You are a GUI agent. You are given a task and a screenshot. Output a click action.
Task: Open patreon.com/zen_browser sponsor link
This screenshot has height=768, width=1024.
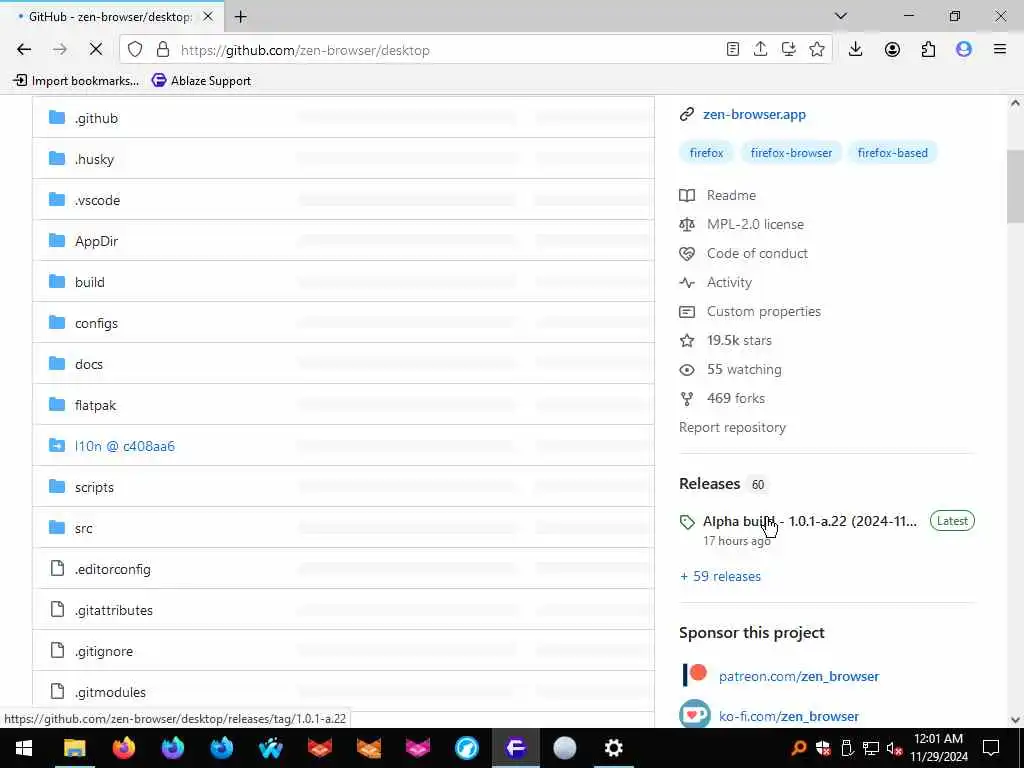point(799,677)
